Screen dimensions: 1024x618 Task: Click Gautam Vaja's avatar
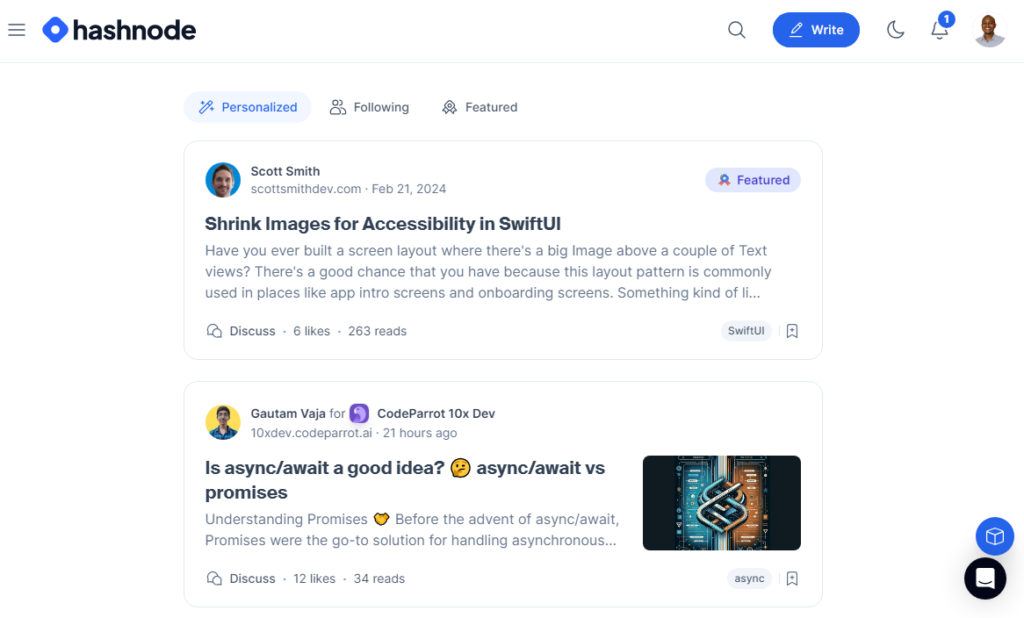point(223,422)
